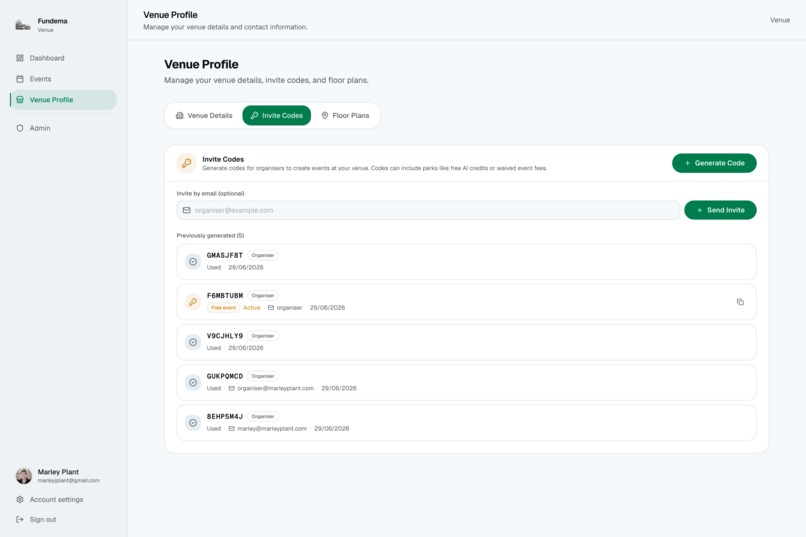This screenshot has height=537, width=806.
Task: Select the V9CJHLY9 code text
Action: pyautogui.click(x=225, y=336)
